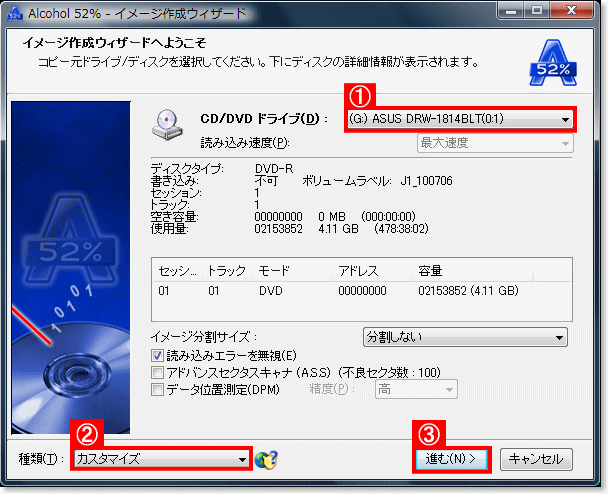Click the DVD-R disc type value

pos(274,169)
